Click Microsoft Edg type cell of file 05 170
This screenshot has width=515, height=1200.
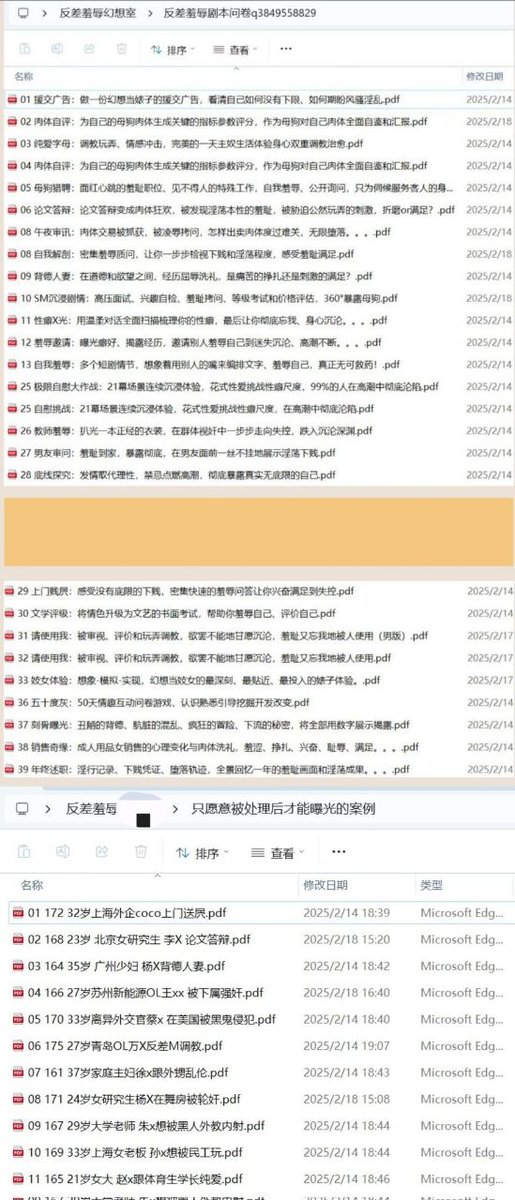point(463,1019)
